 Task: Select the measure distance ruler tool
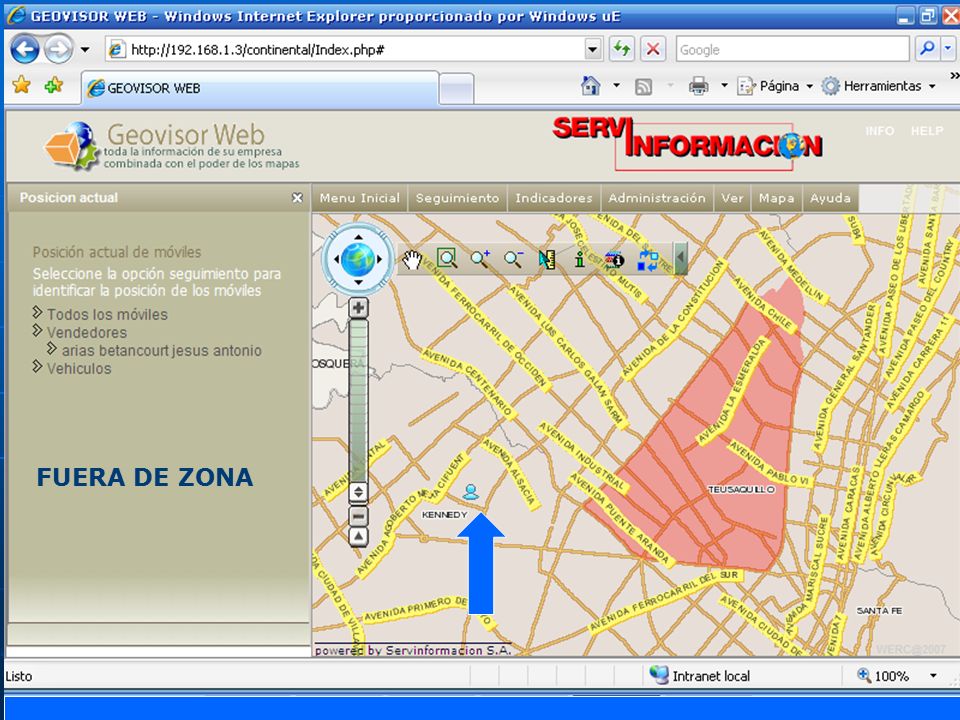click(x=546, y=260)
